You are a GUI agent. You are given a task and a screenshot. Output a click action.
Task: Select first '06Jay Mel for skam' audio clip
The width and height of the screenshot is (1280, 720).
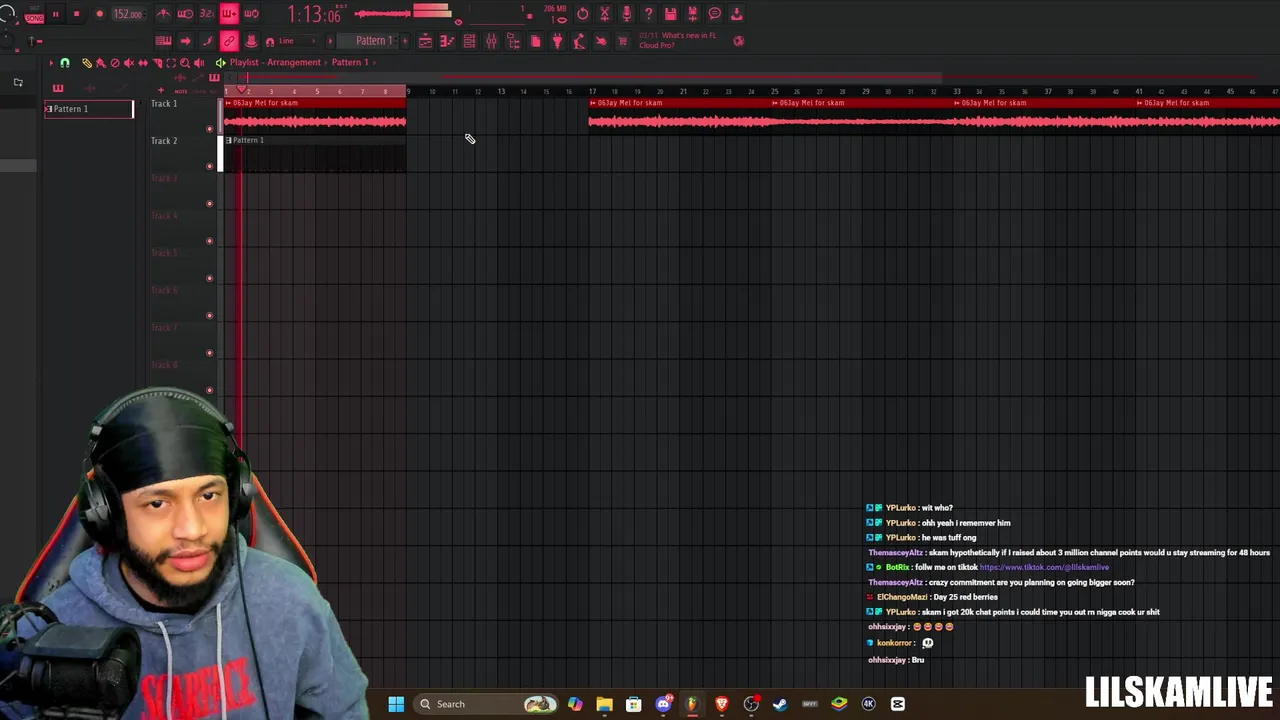pyautogui.click(x=315, y=115)
